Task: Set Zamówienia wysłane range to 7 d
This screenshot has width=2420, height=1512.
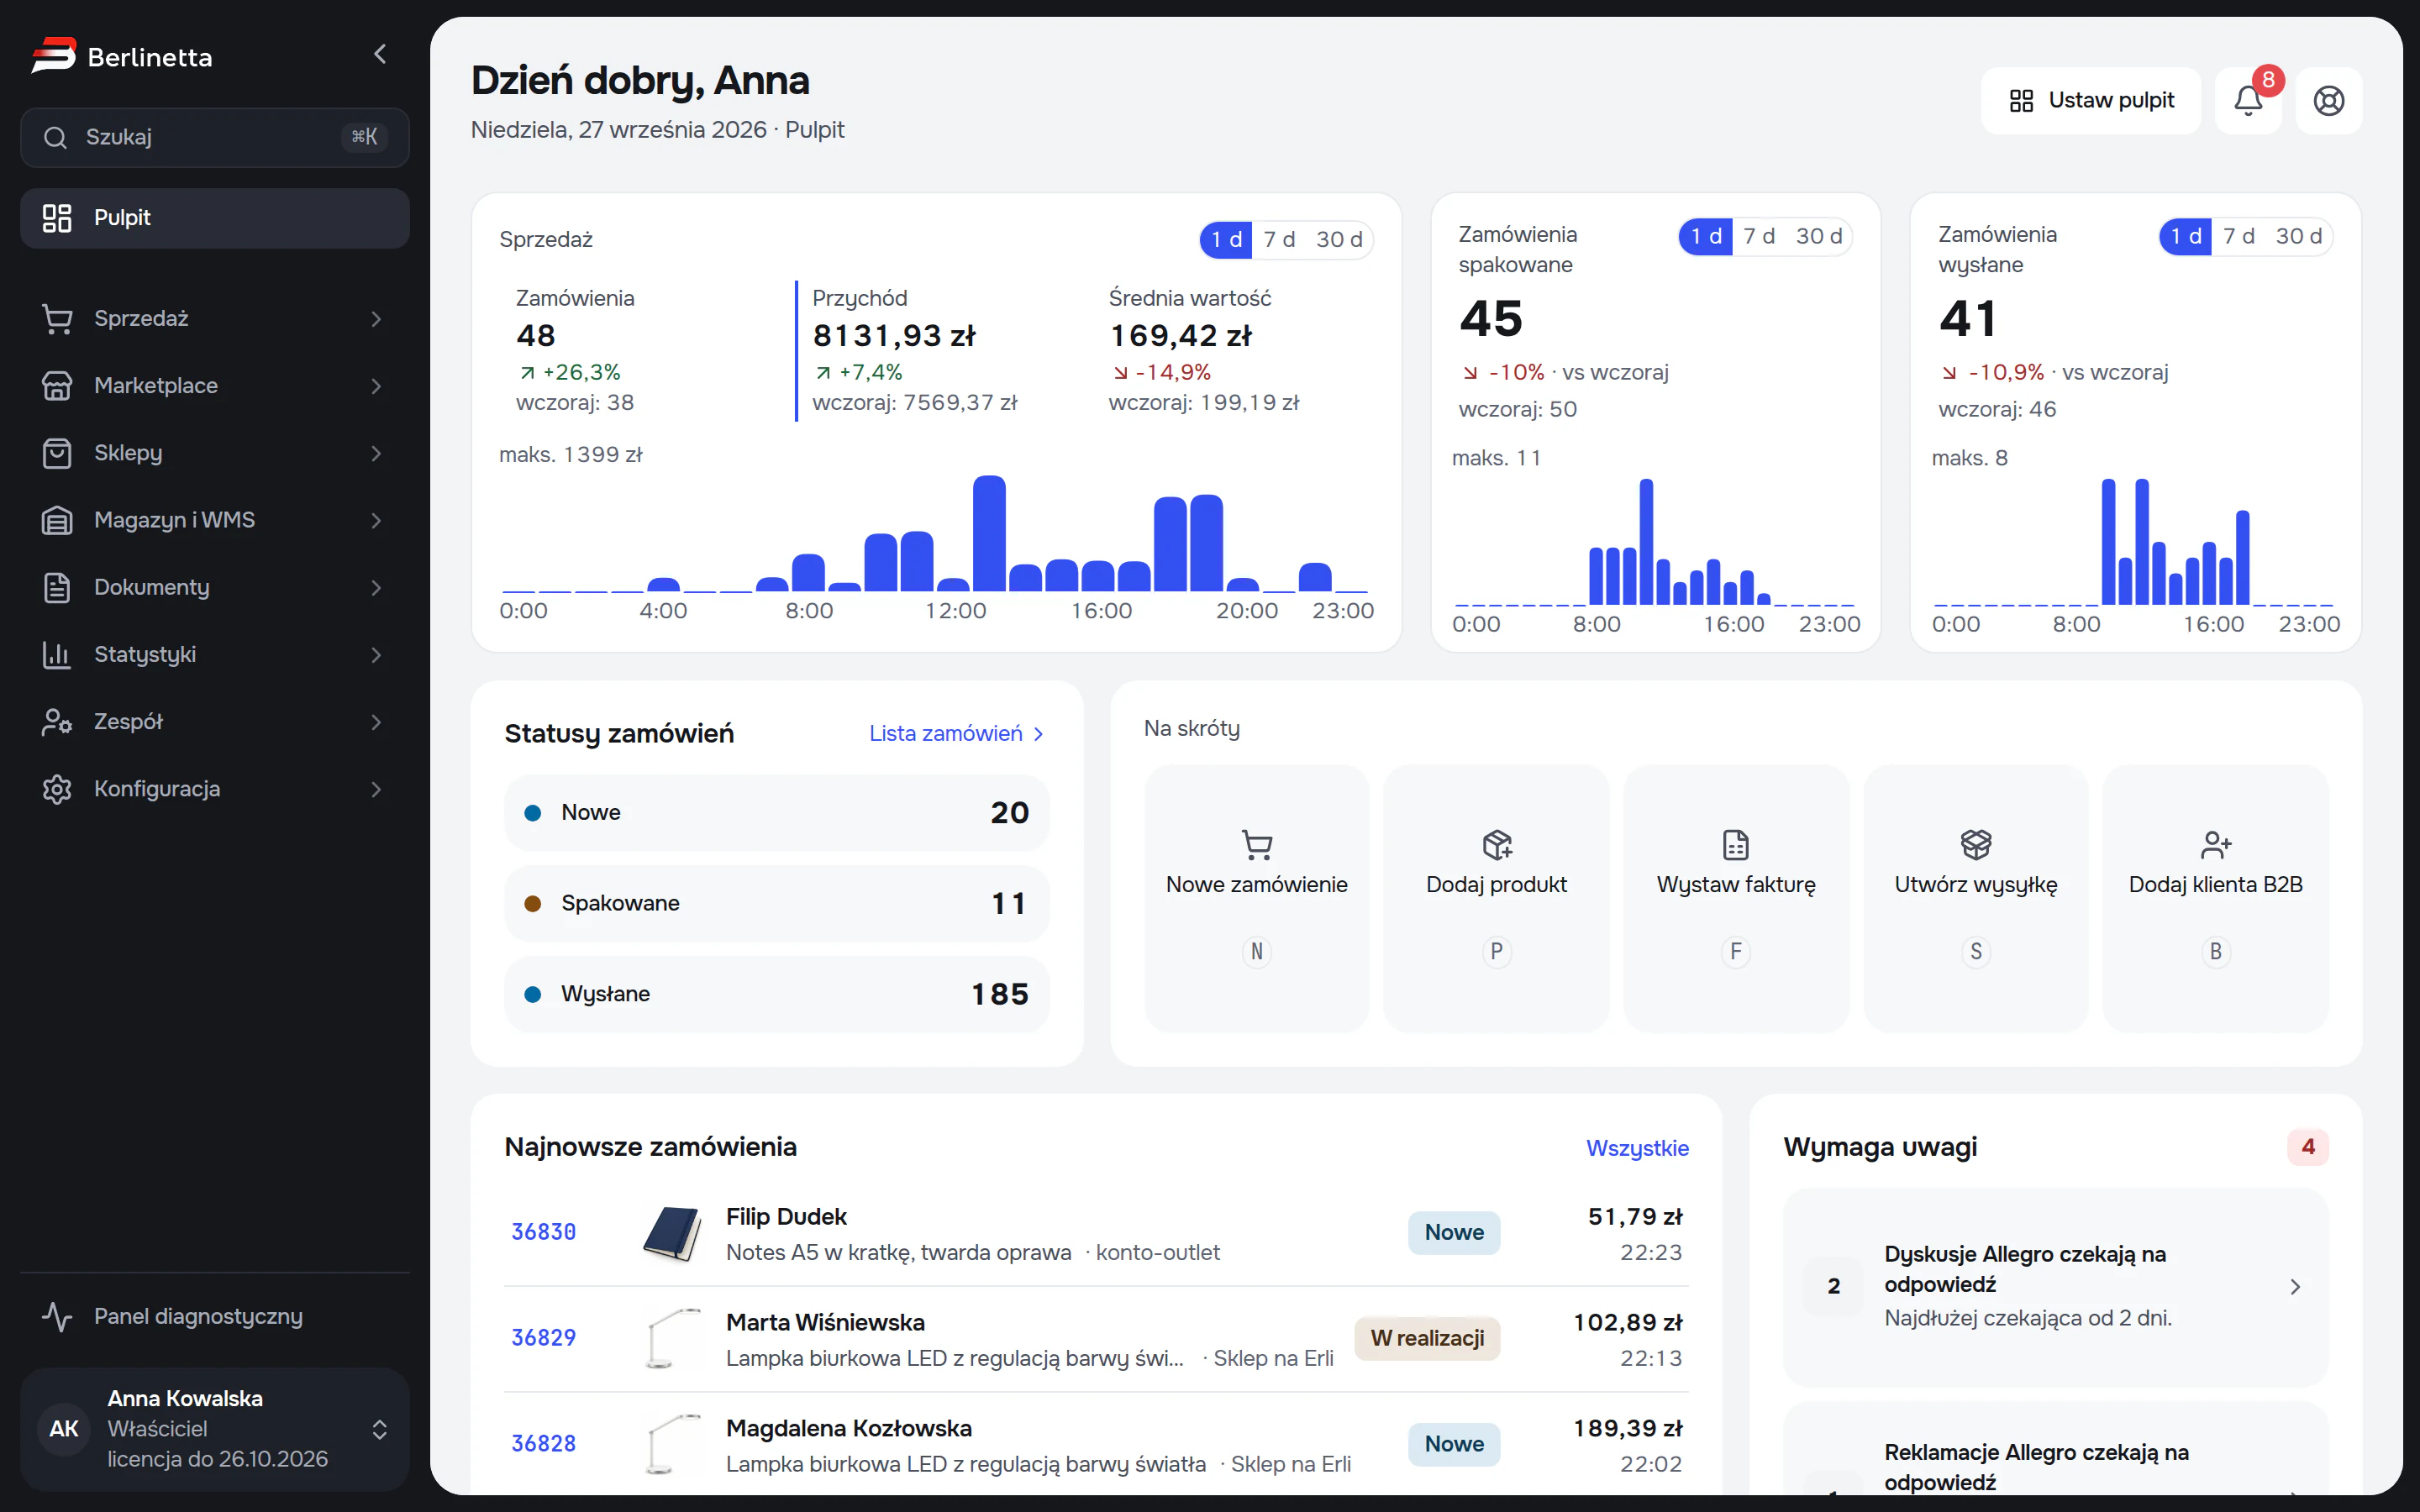Action: tap(2239, 237)
